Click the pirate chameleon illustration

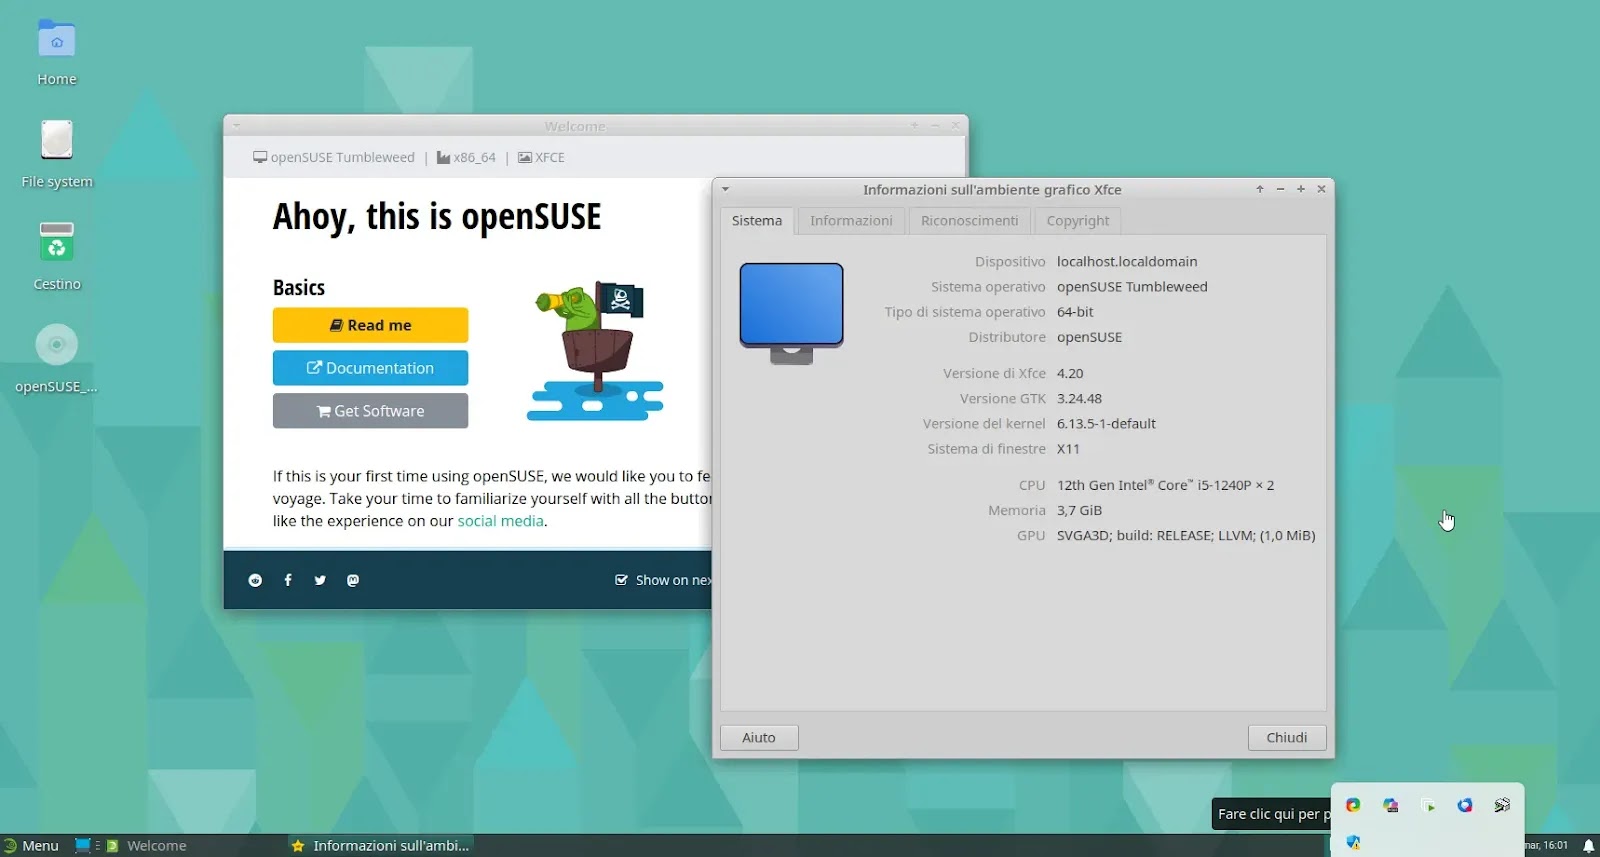click(x=596, y=350)
